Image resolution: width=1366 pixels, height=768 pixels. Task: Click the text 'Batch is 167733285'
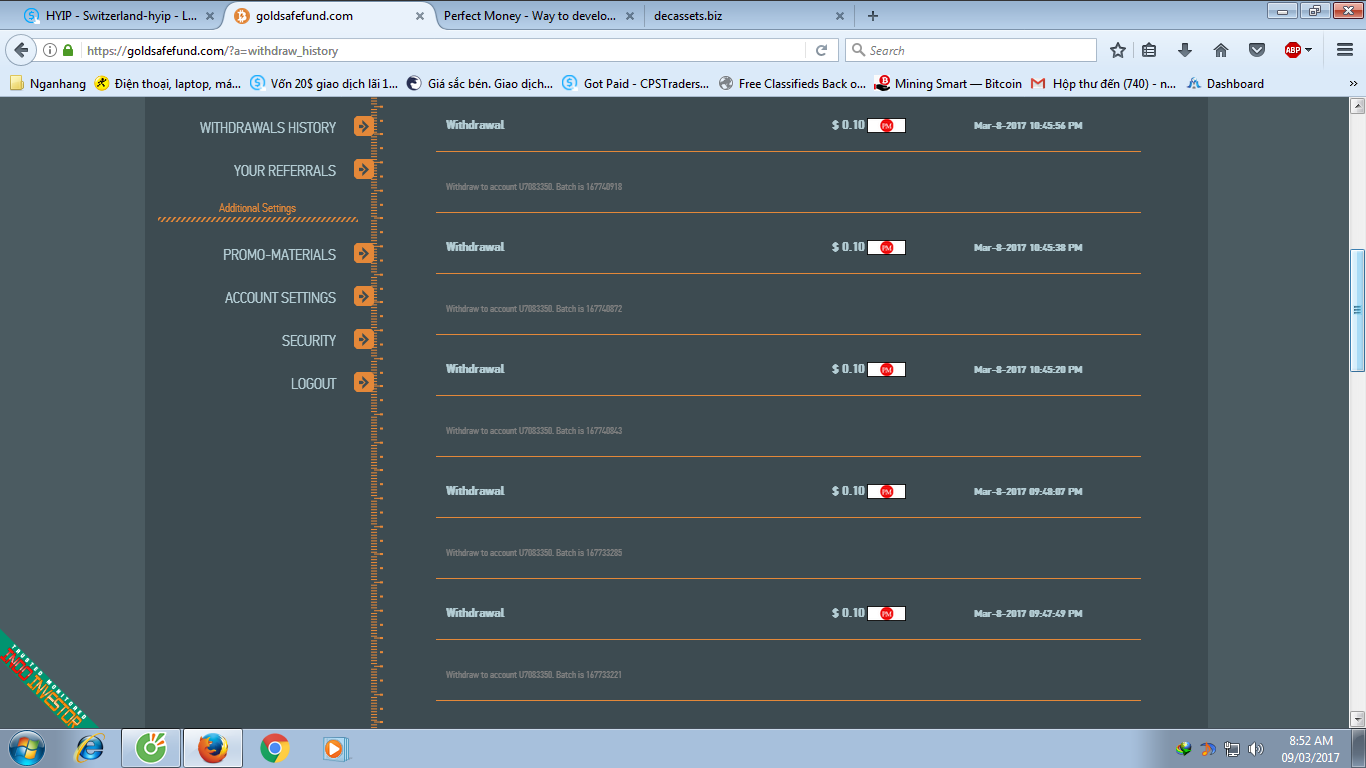pos(589,553)
